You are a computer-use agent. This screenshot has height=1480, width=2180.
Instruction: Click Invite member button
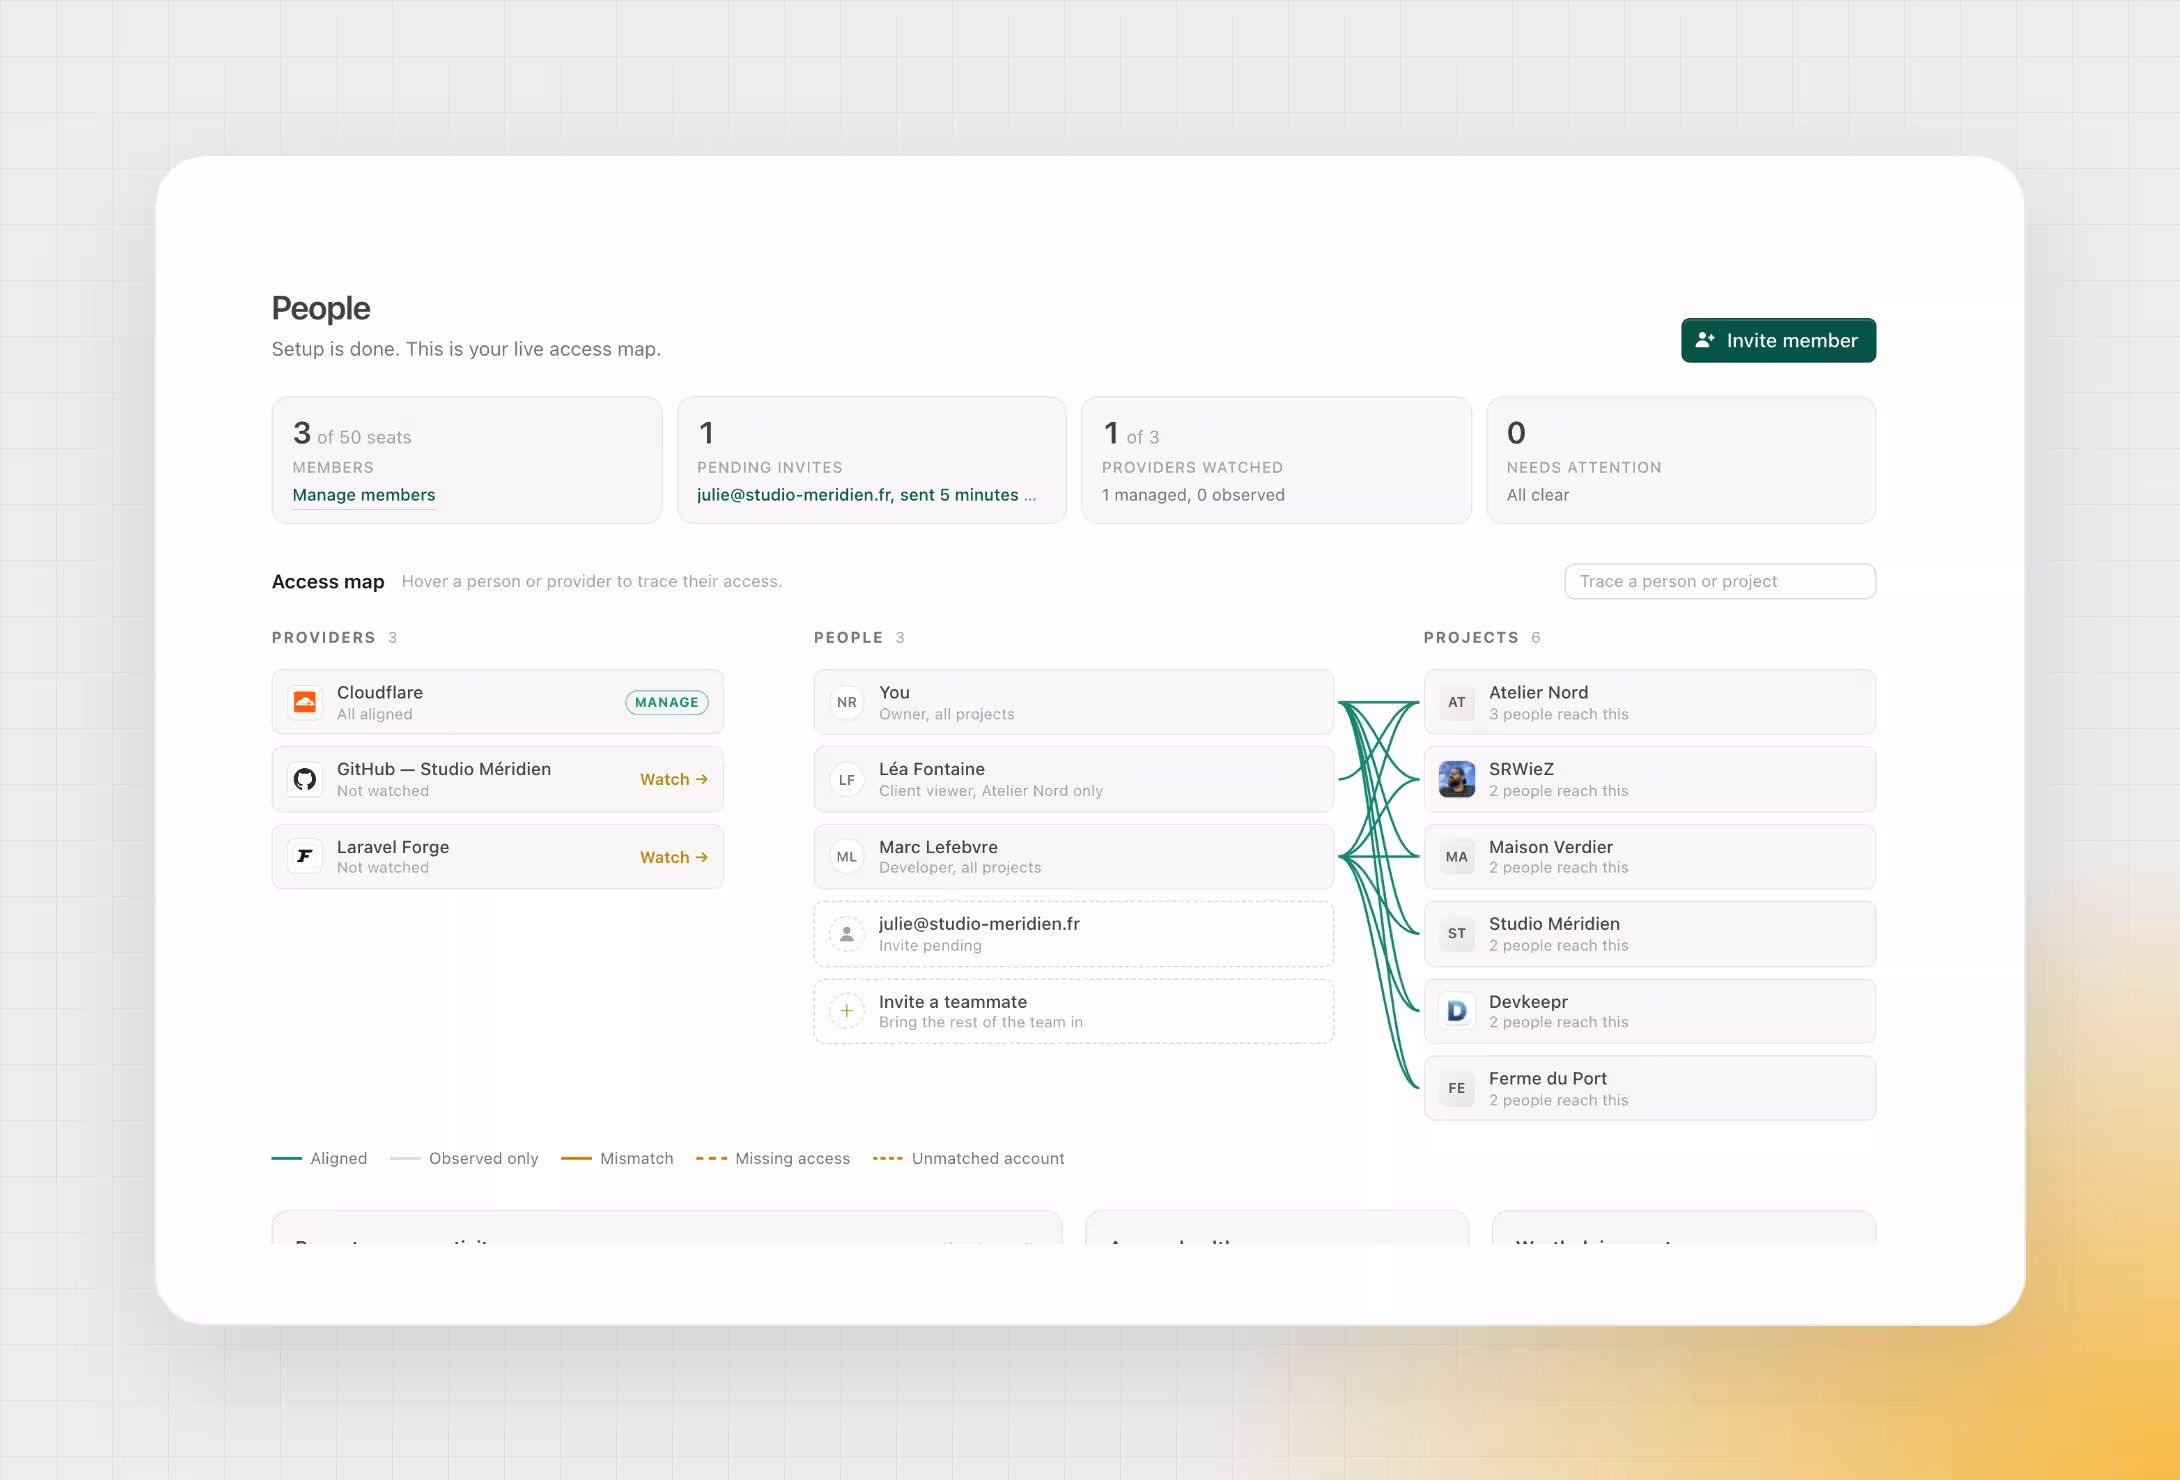(1778, 340)
